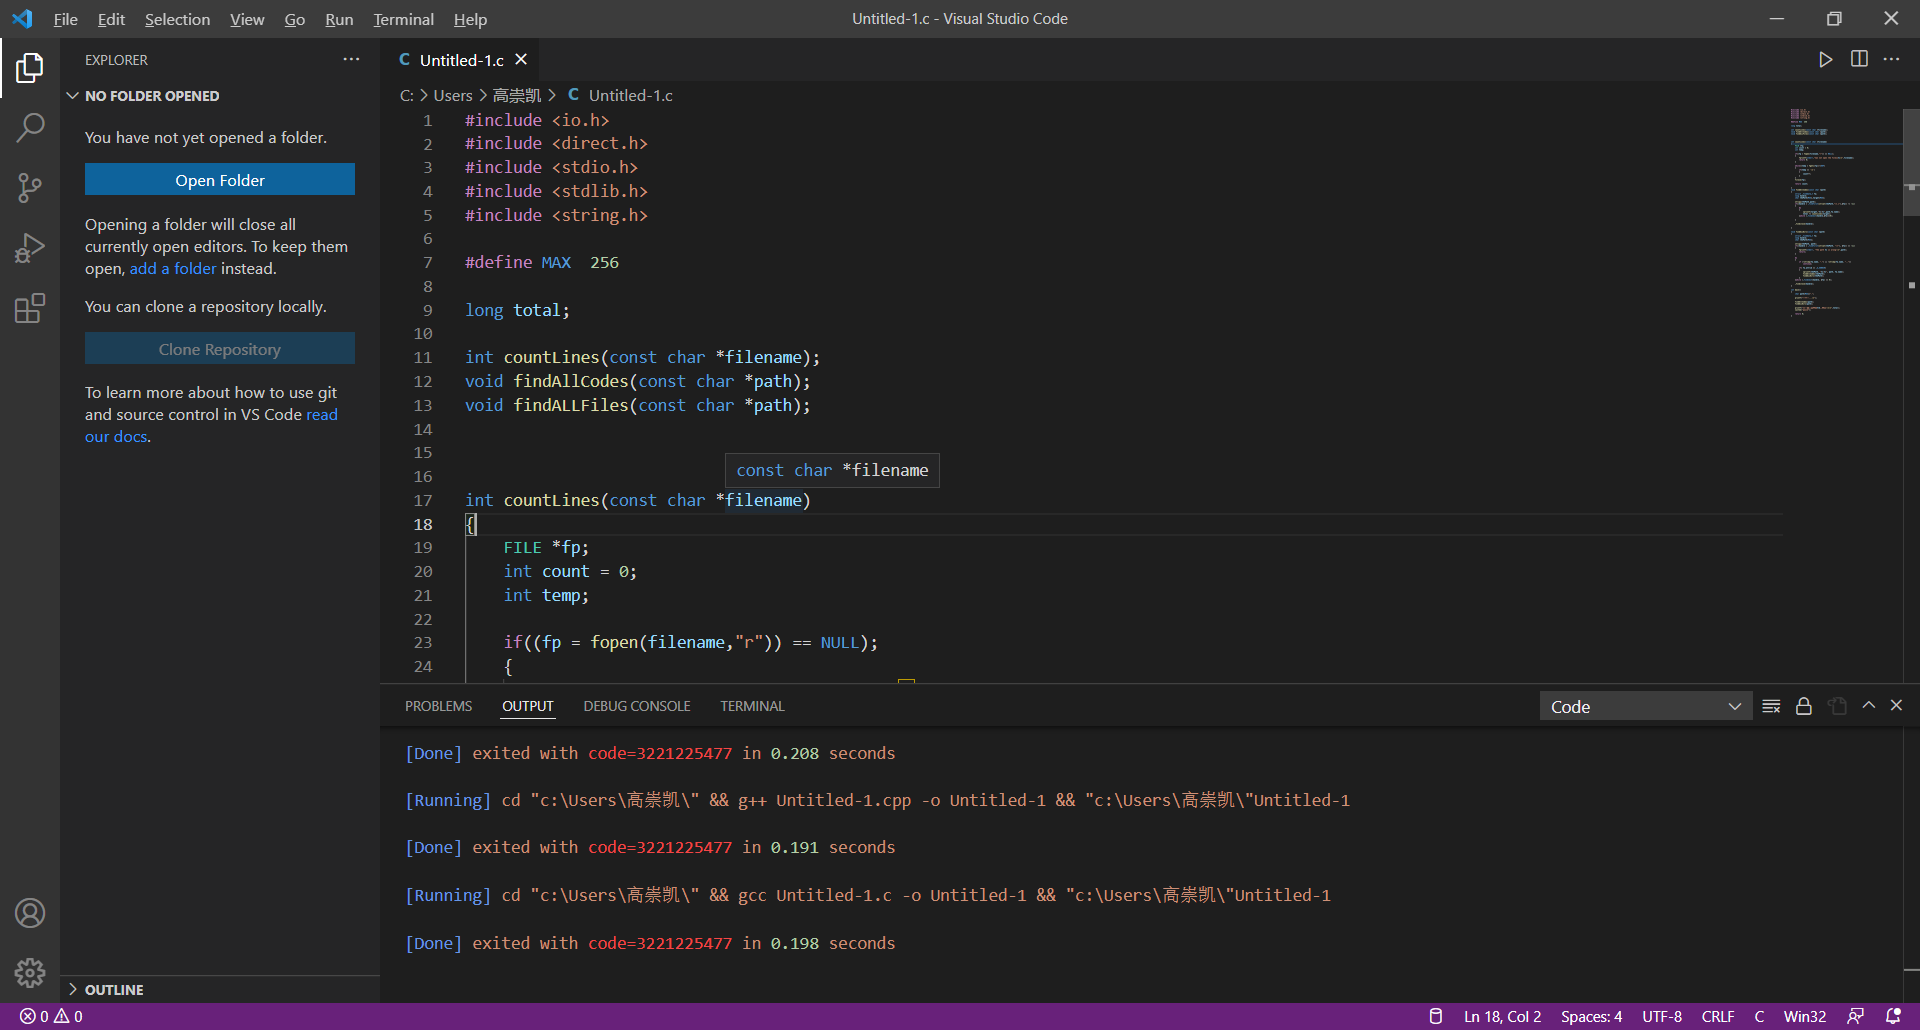Open the Run menu

pos(339,19)
